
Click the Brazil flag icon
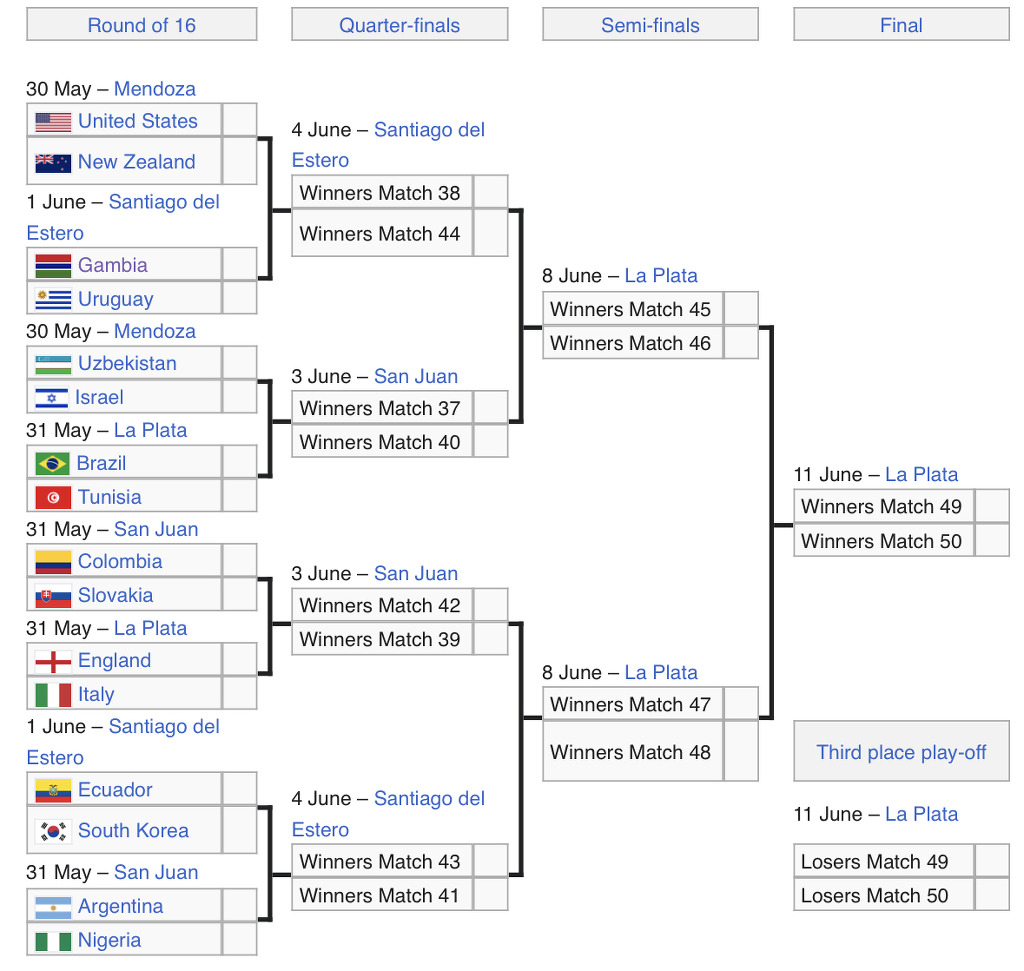tap(52, 464)
